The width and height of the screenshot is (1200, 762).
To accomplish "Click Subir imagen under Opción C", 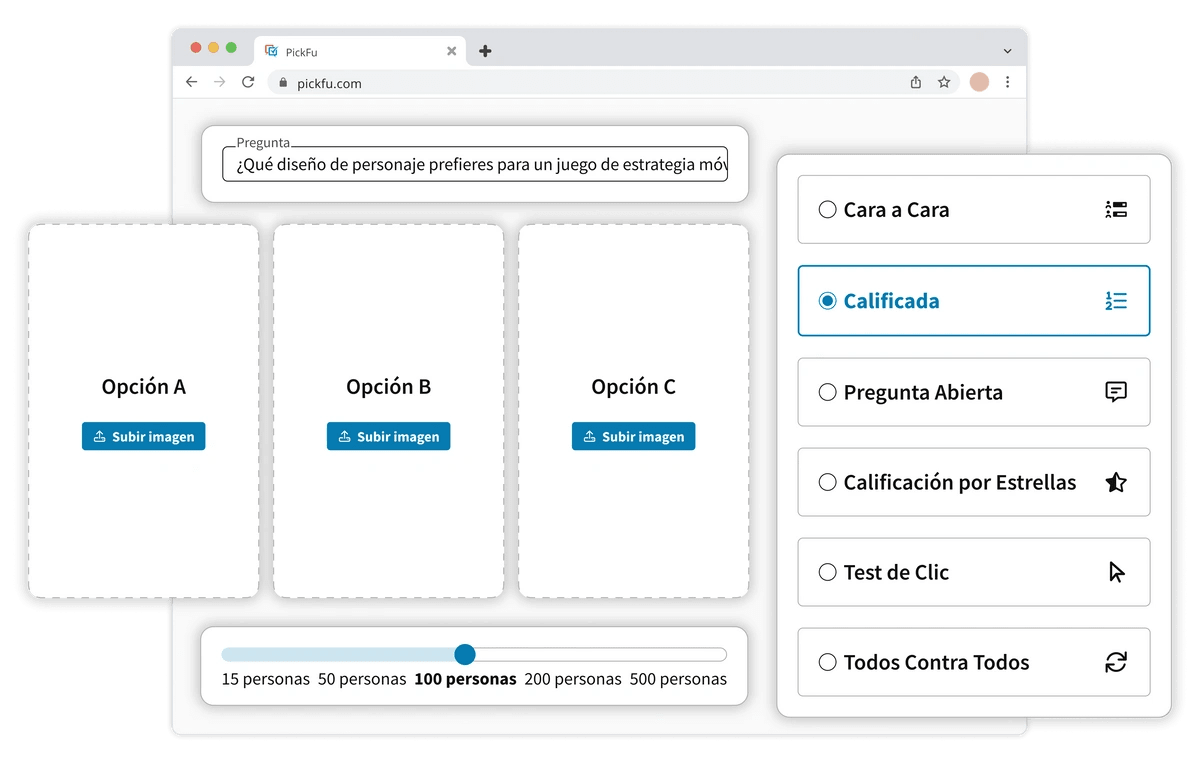I will point(633,436).
